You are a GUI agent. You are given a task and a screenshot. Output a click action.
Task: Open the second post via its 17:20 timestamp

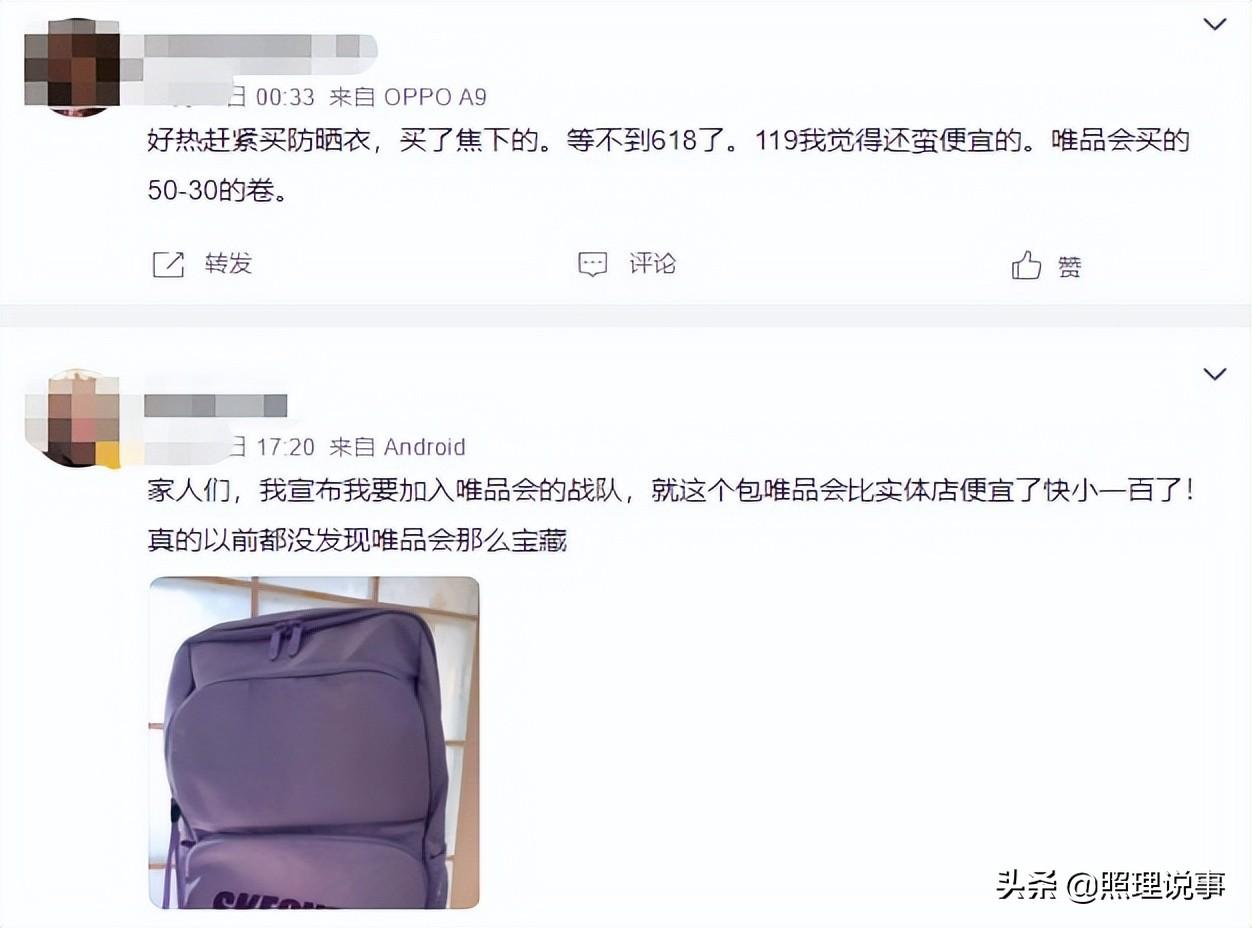285,446
